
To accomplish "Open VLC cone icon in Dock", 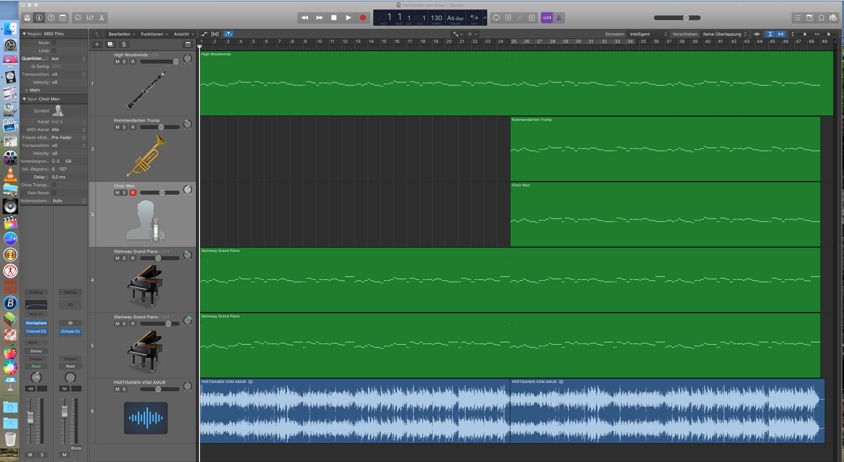I will 10,174.
